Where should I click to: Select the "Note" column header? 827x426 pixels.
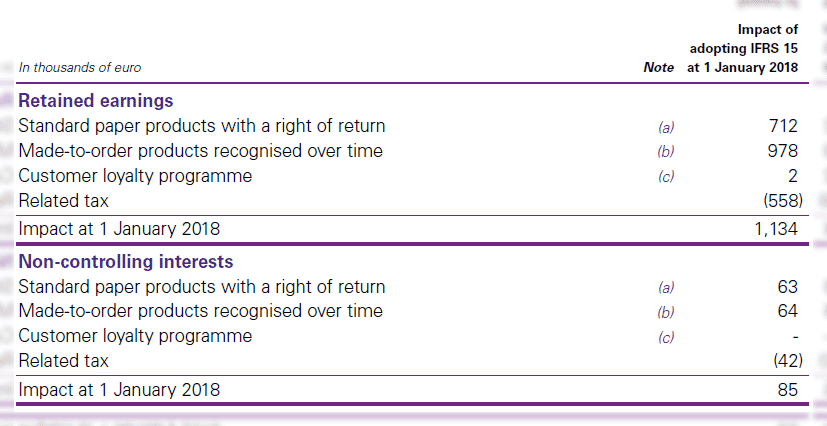pyautogui.click(x=659, y=68)
